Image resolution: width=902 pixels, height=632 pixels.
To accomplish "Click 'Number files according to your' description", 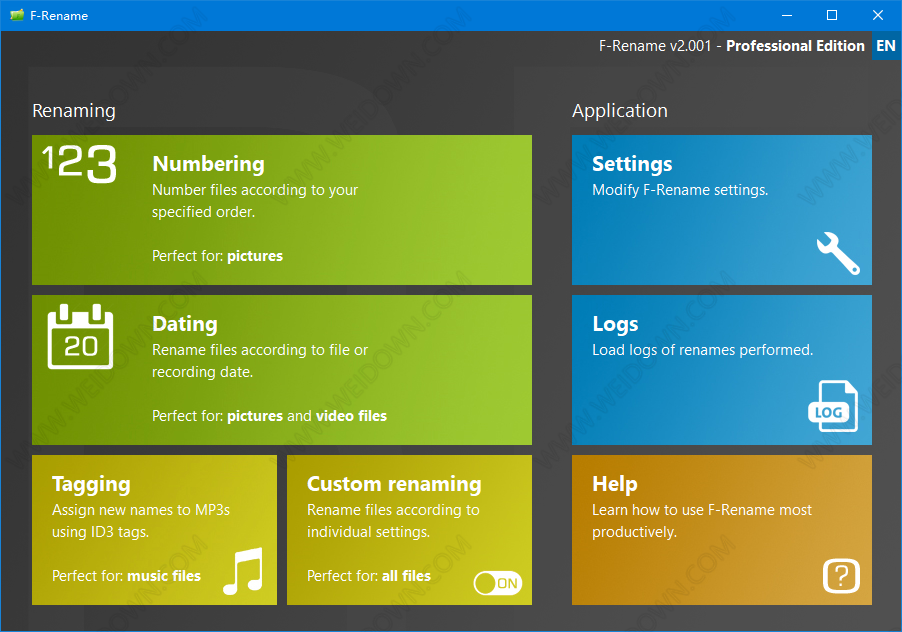I will [x=255, y=201].
